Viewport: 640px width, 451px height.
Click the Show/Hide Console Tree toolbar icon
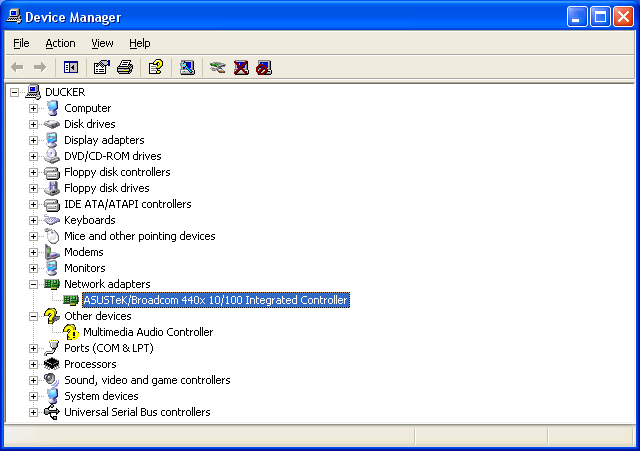[71, 68]
